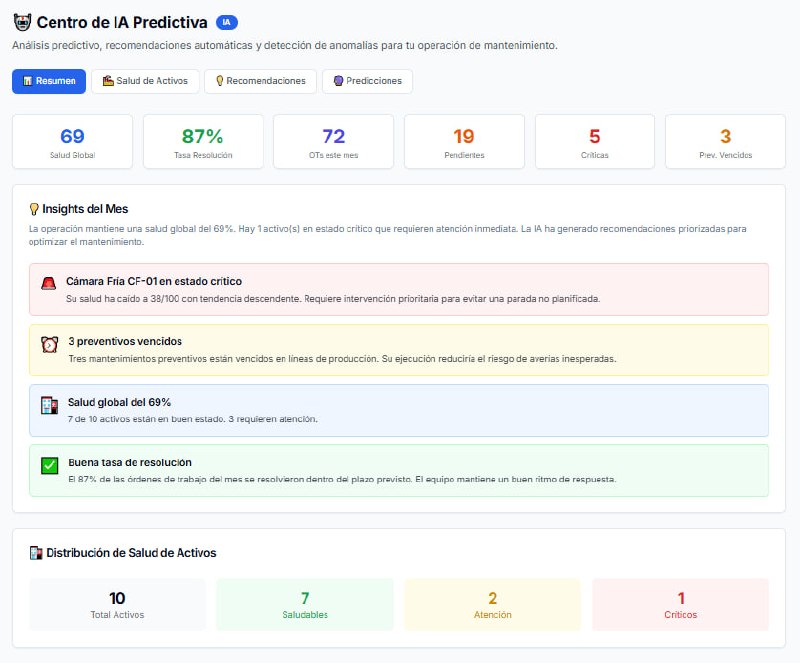Click the text starting 'Tres mantenimientos preventivos están vencidos'

coord(342,359)
